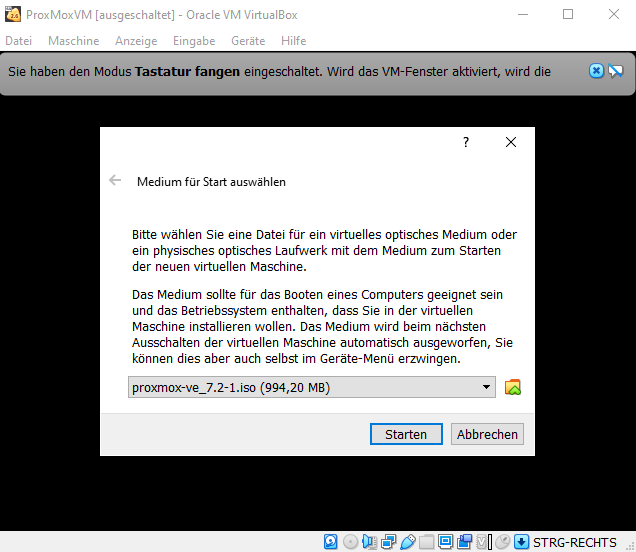Click the Abbrechen button

(x=487, y=434)
